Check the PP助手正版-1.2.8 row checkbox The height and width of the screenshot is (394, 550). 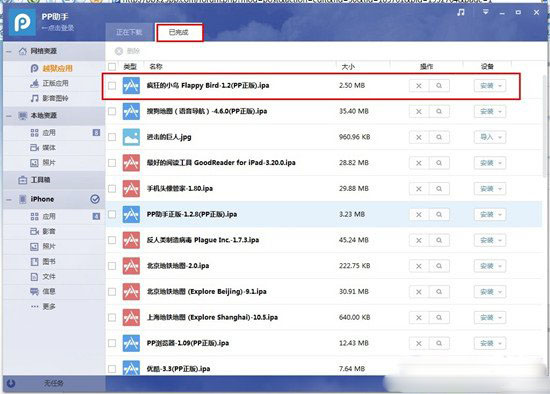tap(112, 214)
